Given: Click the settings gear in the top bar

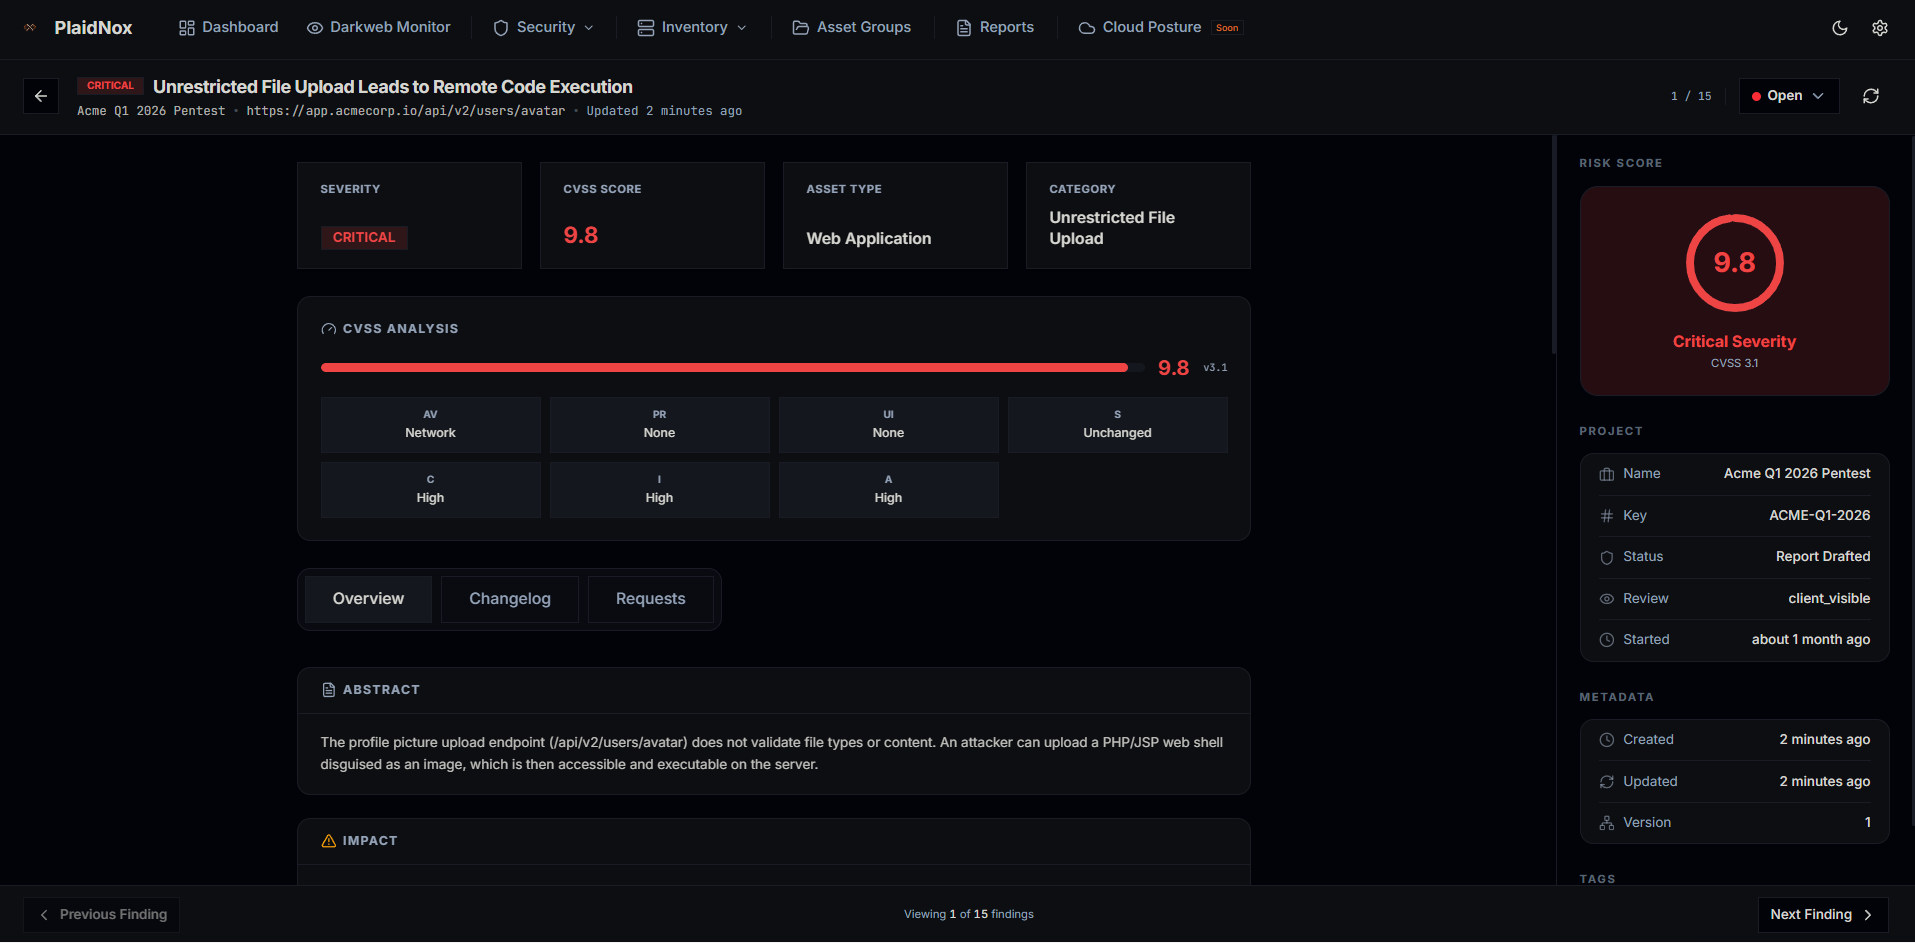Looking at the screenshot, I should click(1880, 28).
